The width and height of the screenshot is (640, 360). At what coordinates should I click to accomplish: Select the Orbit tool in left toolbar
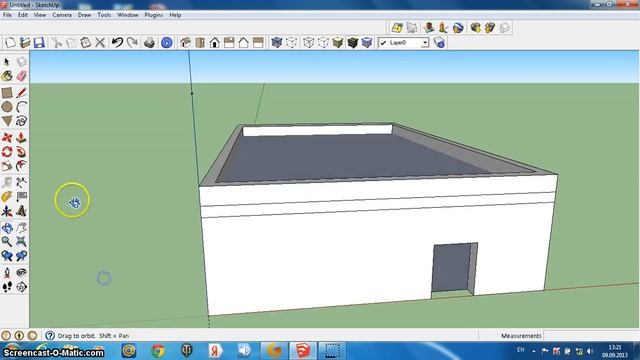point(7,228)
